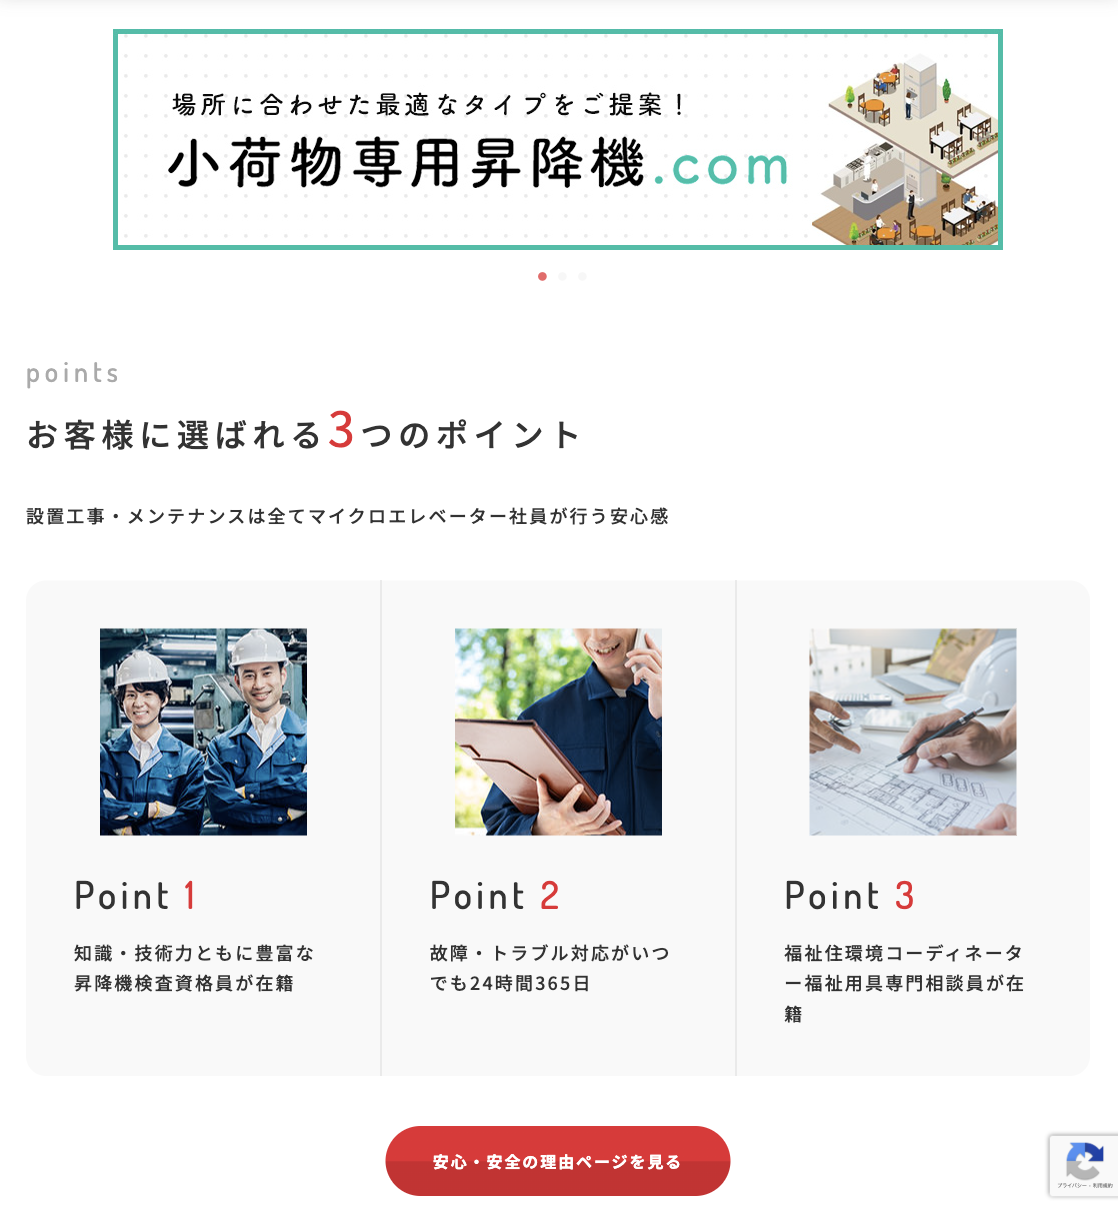Open the 小荷物専用昇降機.com banner
The height and width of the screenshot is (1208, 1118).
(x=558, y=139)
